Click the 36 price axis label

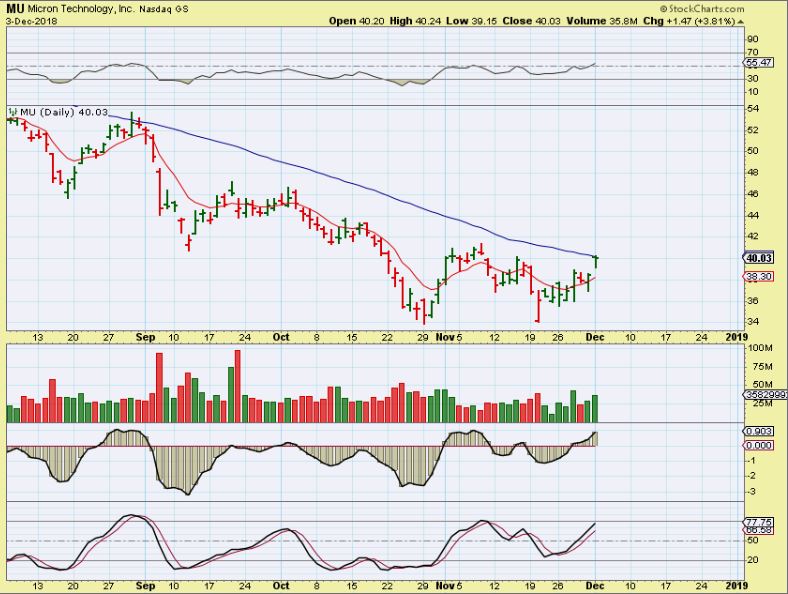[x=753, y=301]
